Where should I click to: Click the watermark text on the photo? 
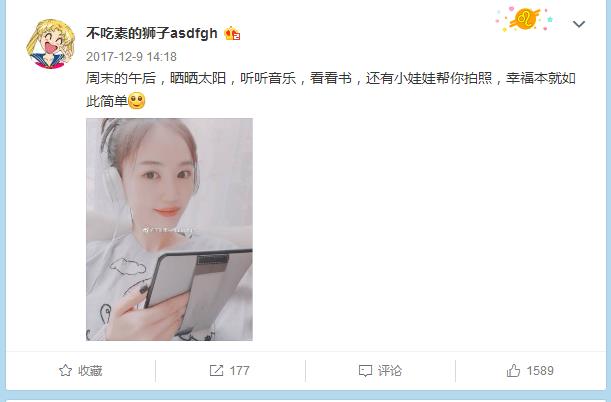(168, 230)
